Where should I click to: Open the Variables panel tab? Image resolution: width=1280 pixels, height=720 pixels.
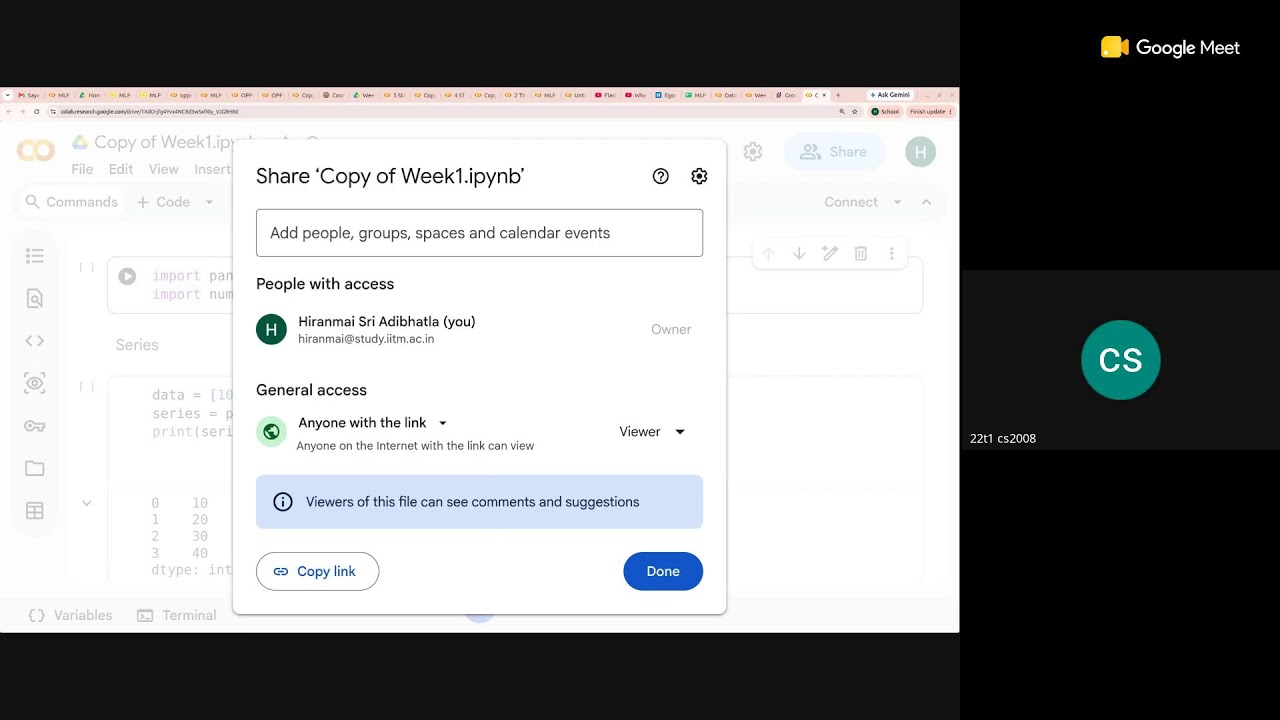click(x=70, y=615)
